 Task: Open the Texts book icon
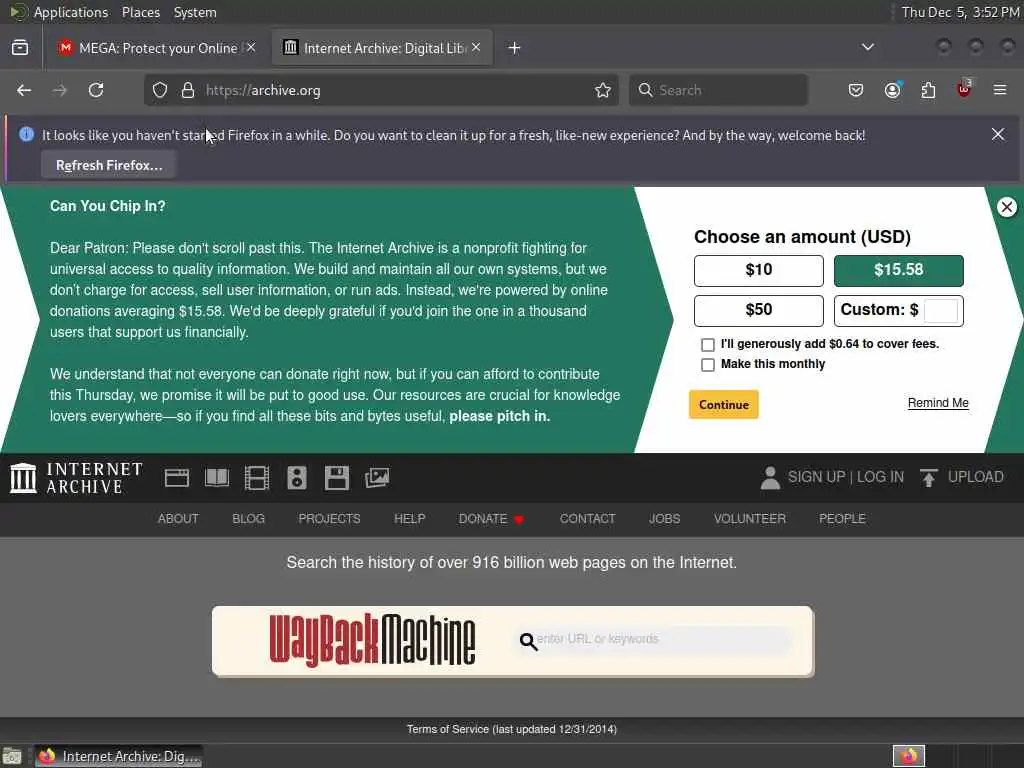pyautogui.click(x=217, y=478)
